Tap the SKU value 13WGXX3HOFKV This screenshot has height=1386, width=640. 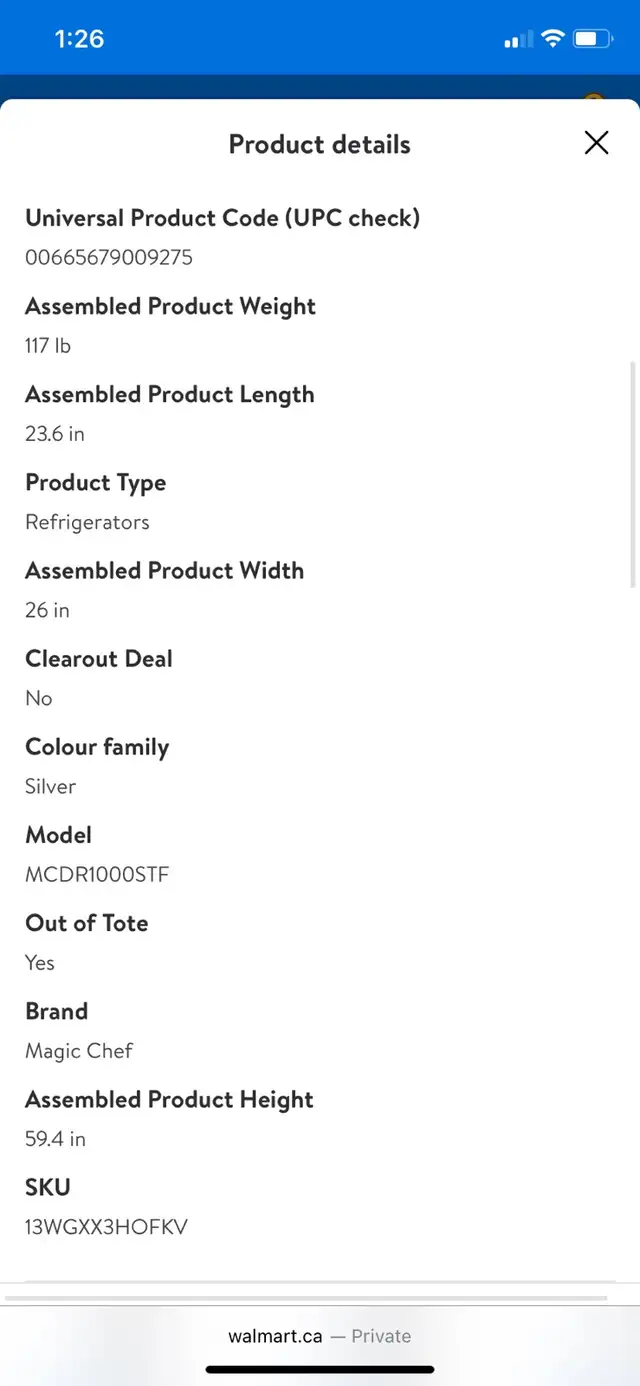[x=106, y=1226]
